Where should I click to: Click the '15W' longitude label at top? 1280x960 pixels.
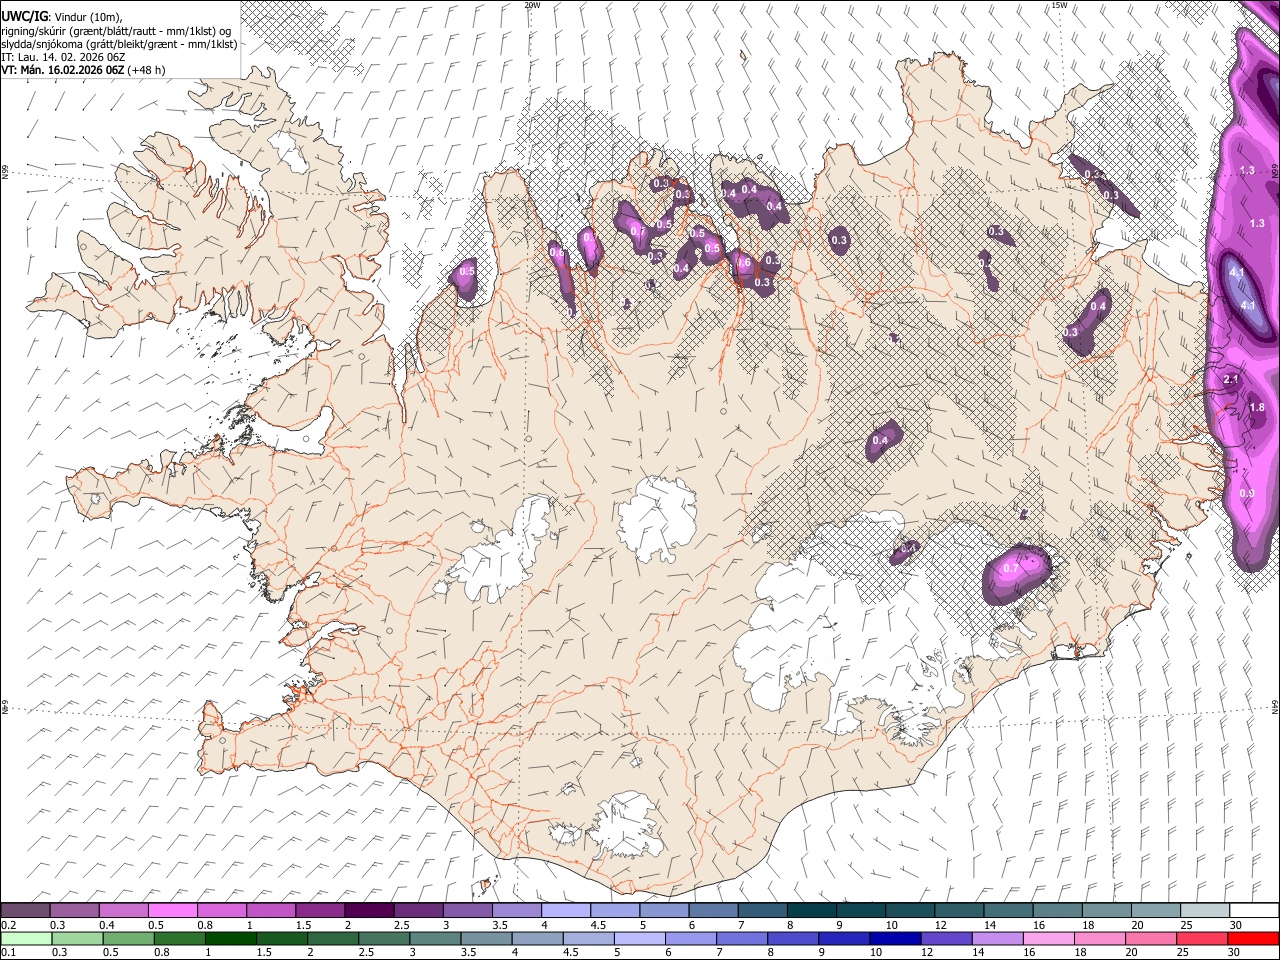(1059, 5)
